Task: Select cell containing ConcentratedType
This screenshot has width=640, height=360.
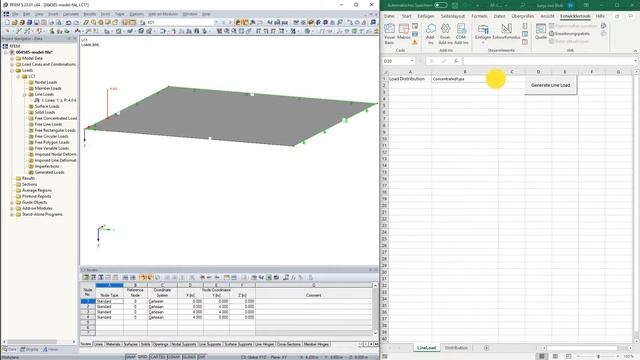Action: click(464, 79)
